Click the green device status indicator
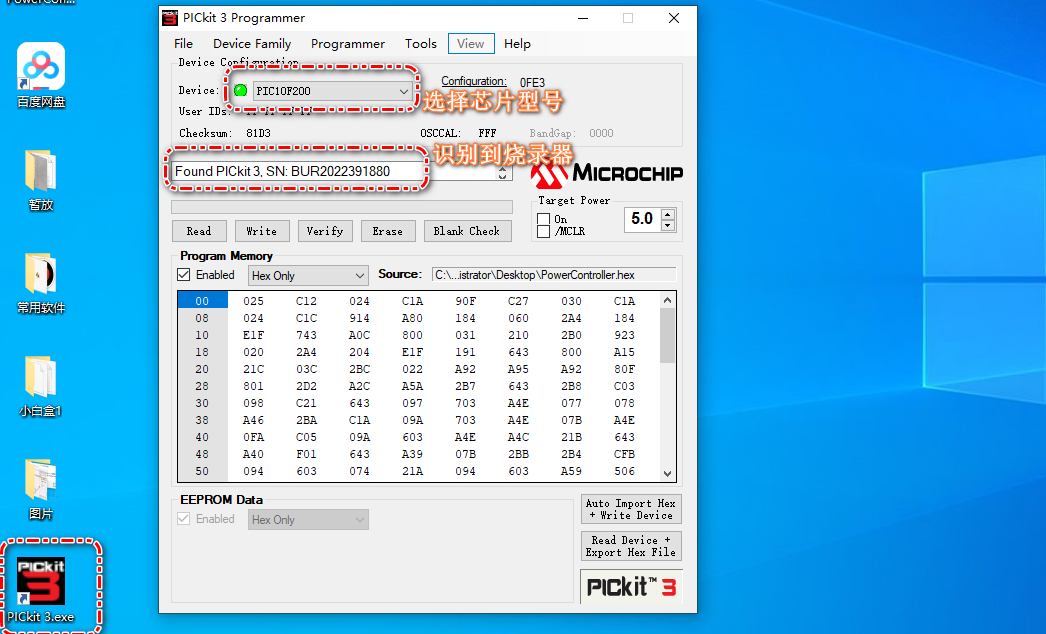This screenshot has height=634, width=1046. (240, 91)
